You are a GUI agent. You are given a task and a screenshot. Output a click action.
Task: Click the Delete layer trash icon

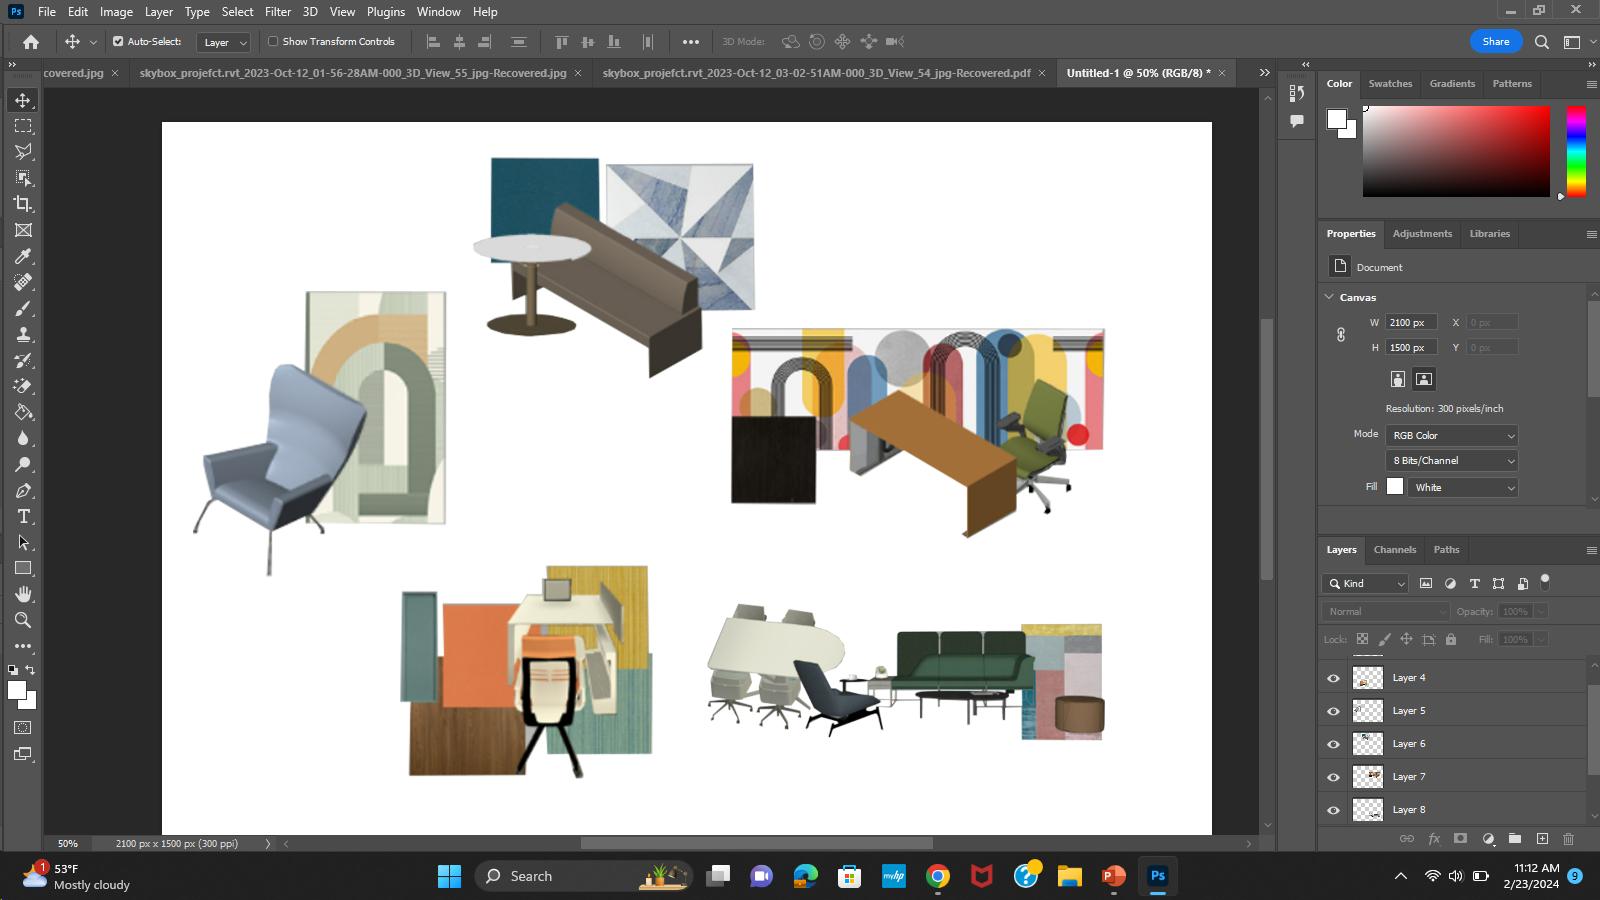click(1568, 838)
